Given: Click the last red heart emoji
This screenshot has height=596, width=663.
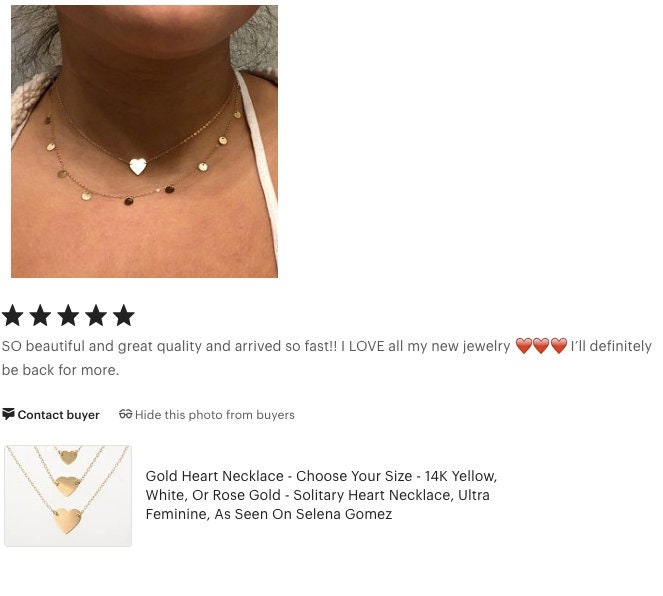Looking at the screenshot, I should click(559, 346).
